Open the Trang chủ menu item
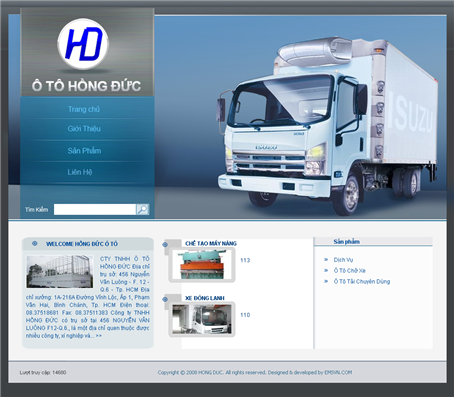The width and height of the screenshot is (454, 397). pyautogui.click(x=84, y=109)
